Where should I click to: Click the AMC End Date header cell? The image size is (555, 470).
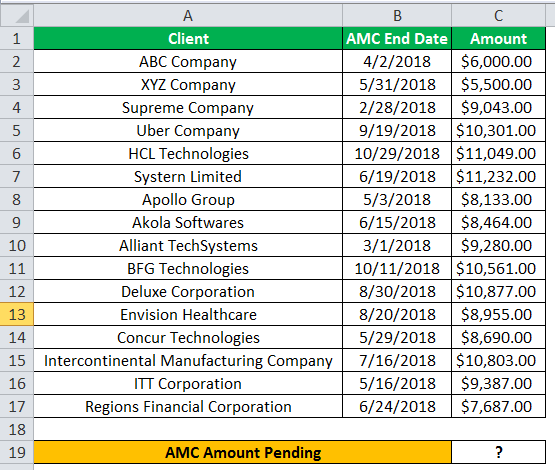coord(397,39)
